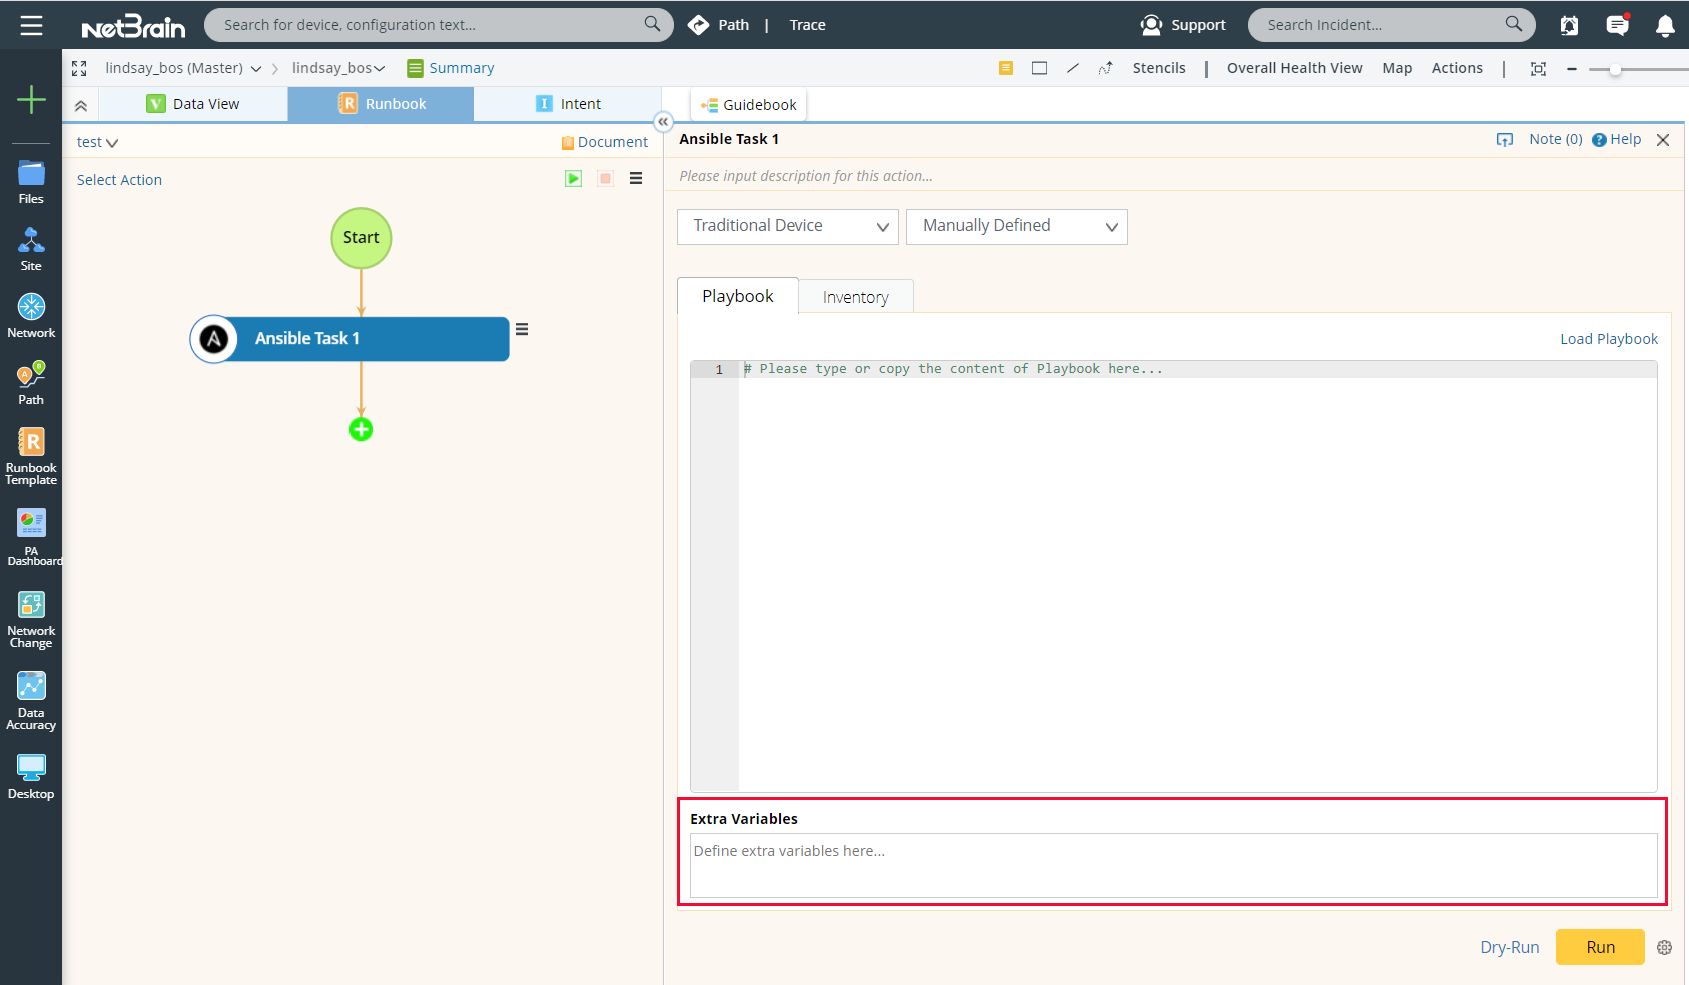Open the Network pane in left sidebar

coord(30,313)
